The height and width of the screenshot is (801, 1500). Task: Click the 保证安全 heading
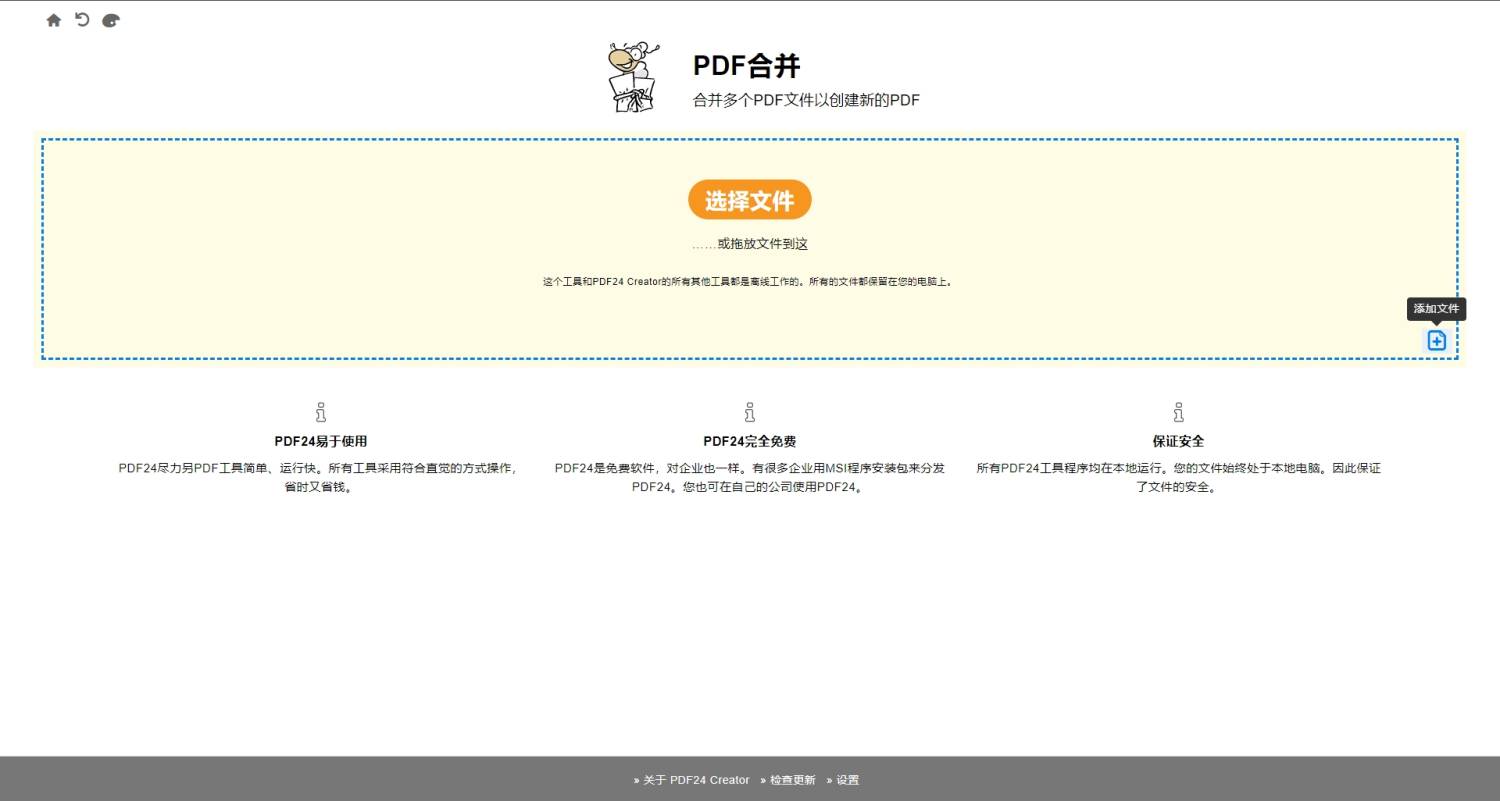(x=1178, y=441)
